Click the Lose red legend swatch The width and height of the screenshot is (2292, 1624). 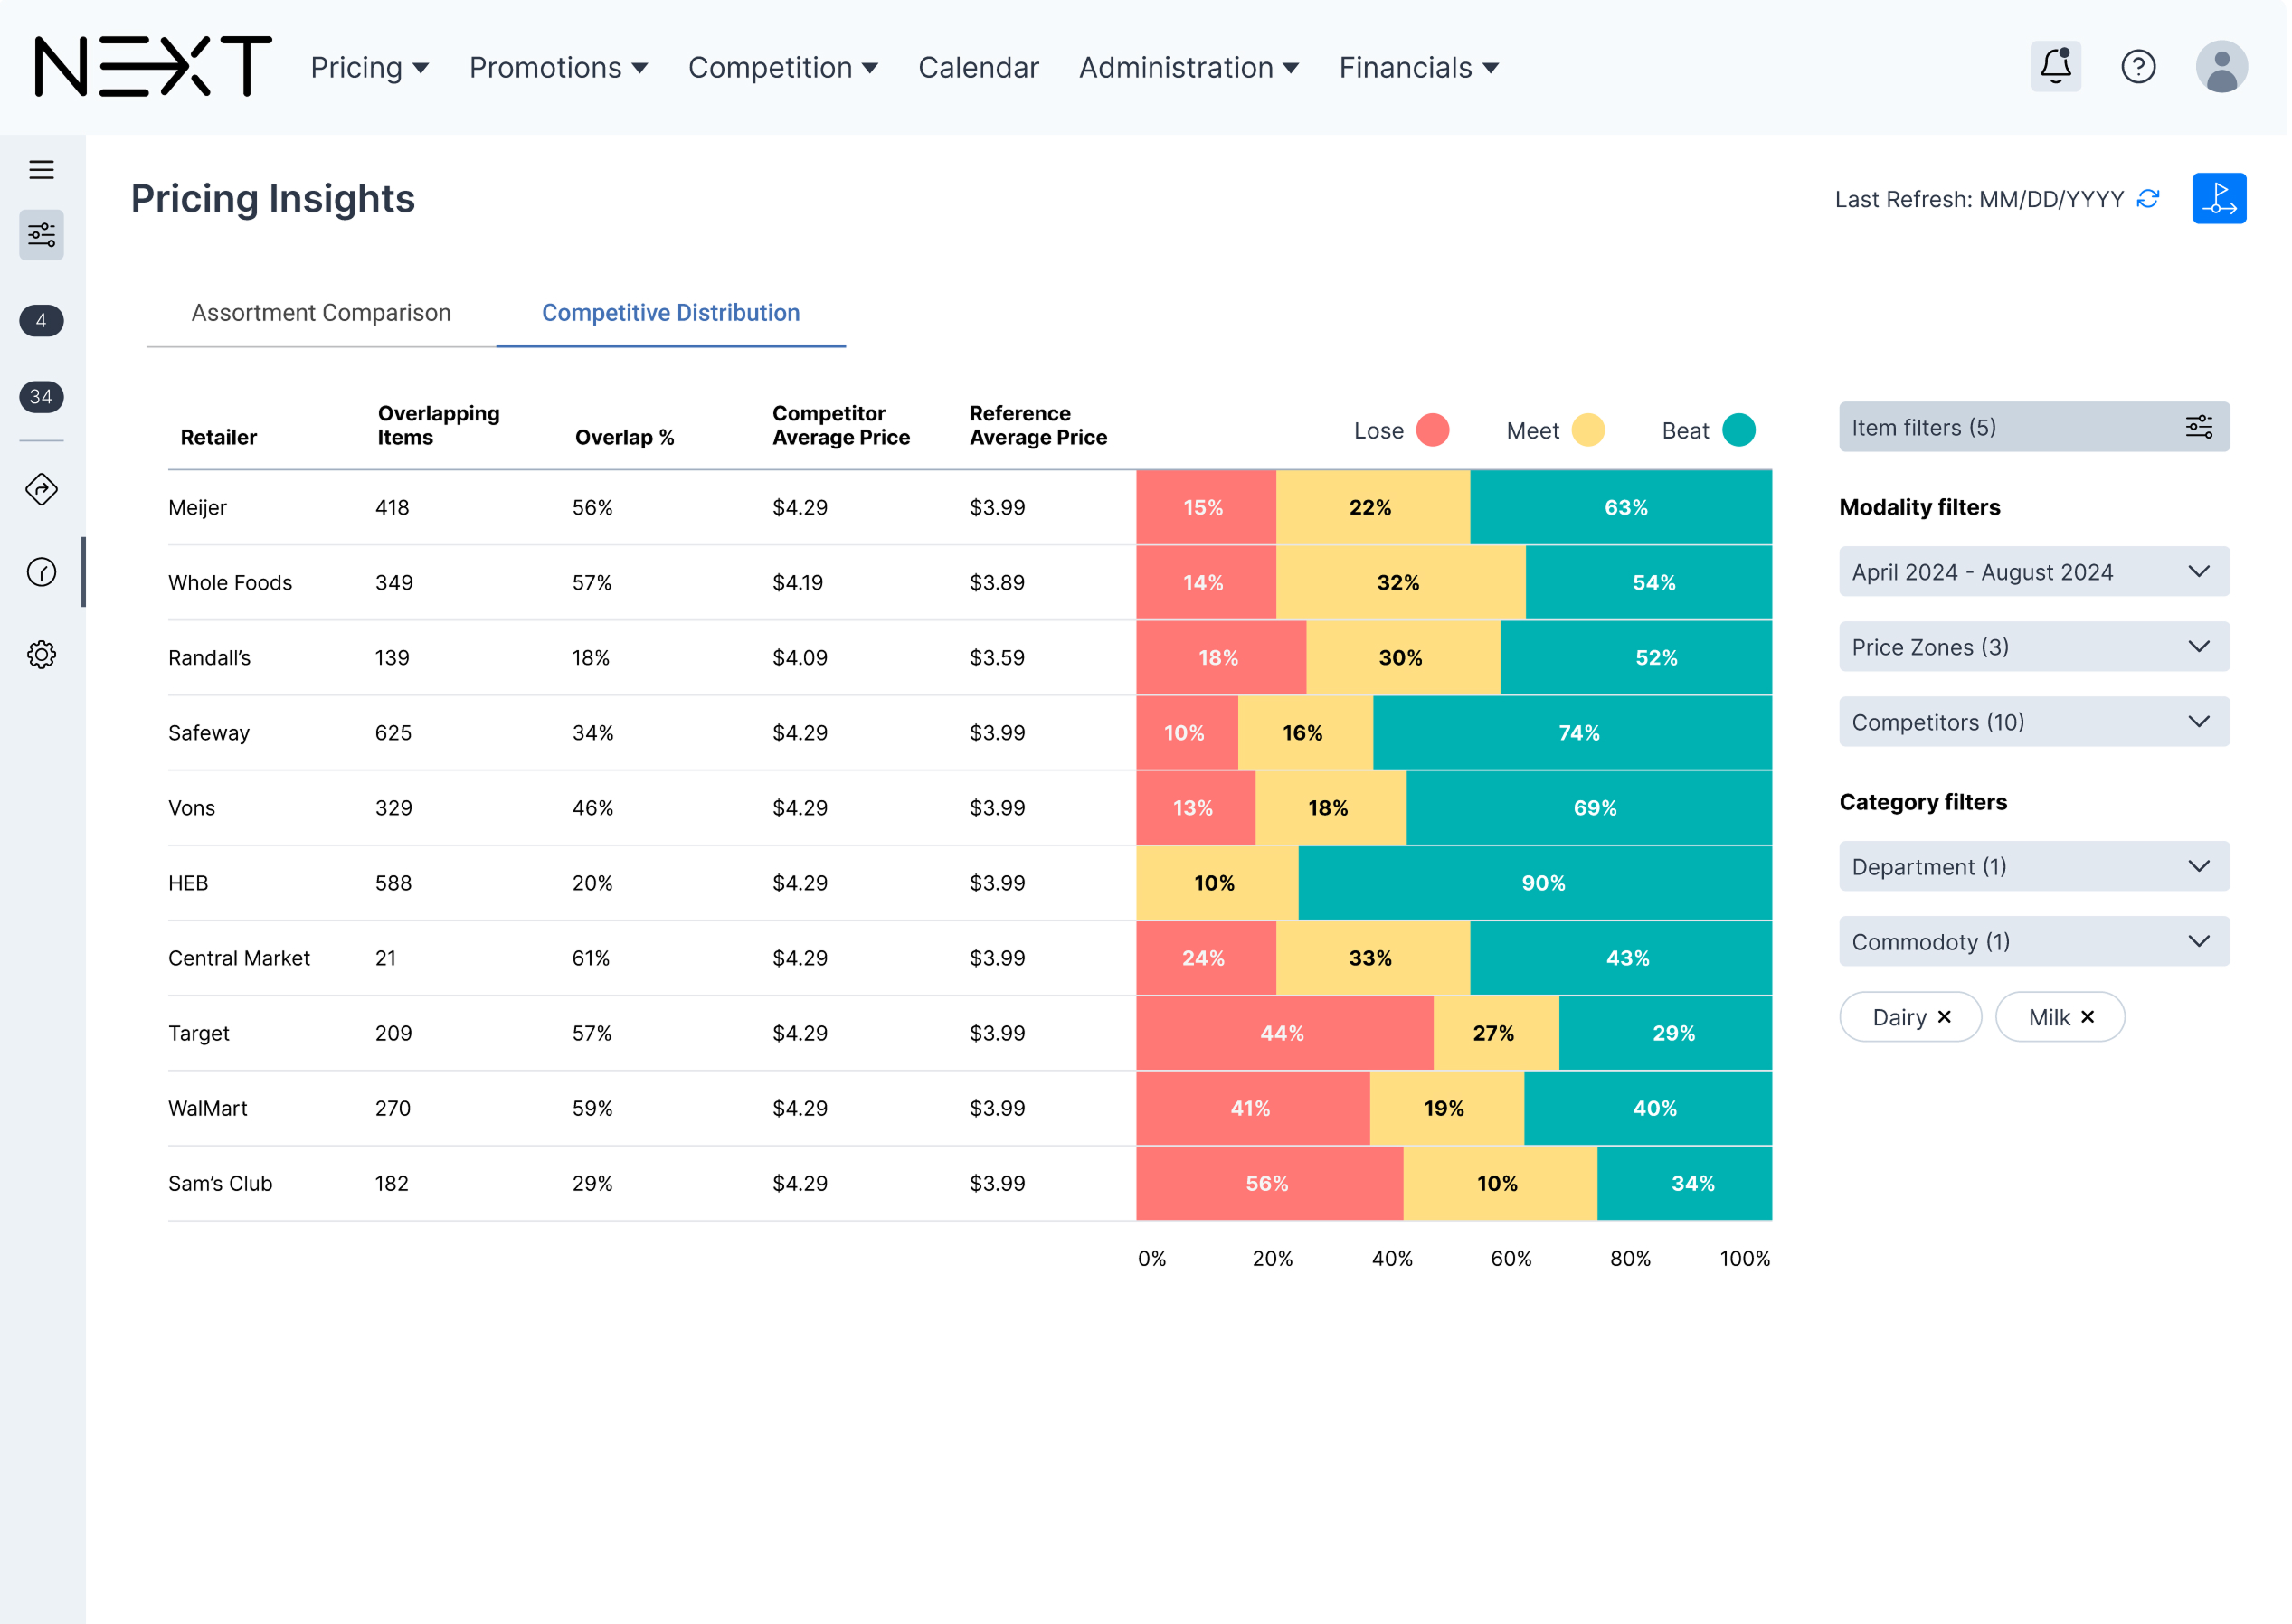coord(1432,430)
